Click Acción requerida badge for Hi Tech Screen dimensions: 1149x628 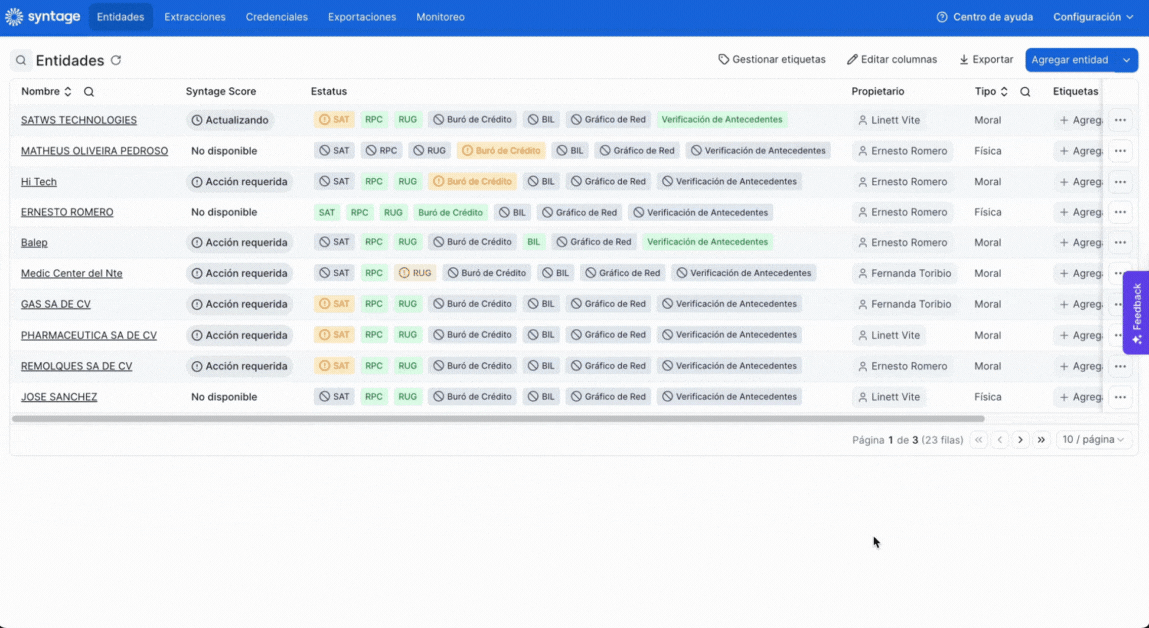coord(240,182)
